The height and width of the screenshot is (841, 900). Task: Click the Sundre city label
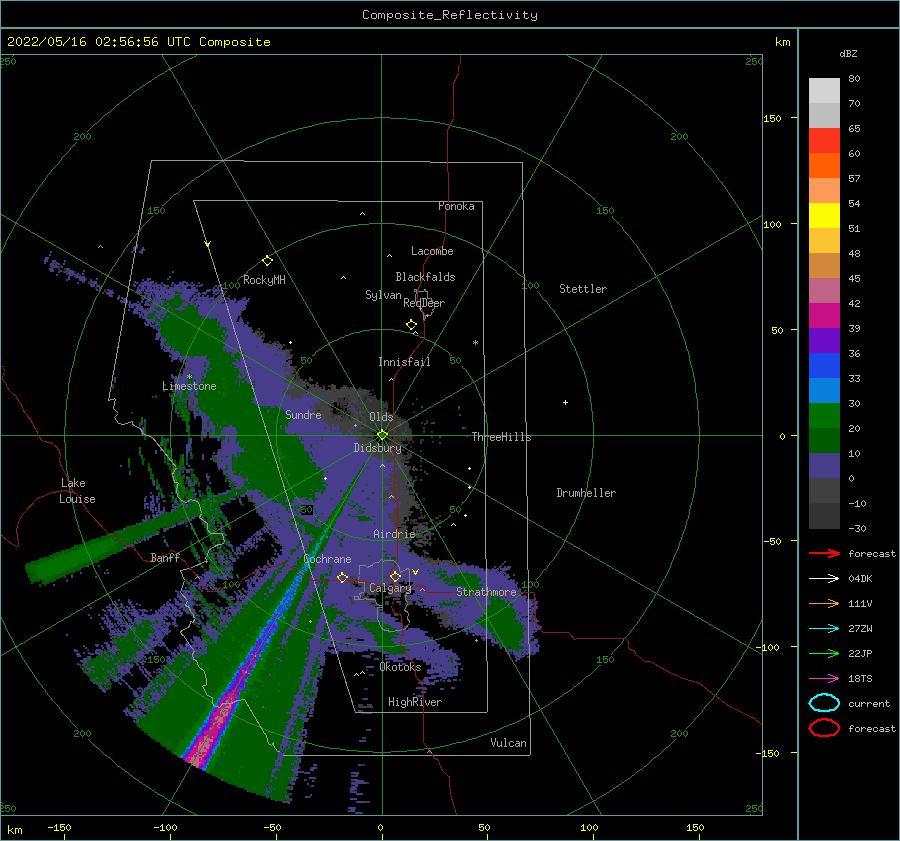[303, 414]
